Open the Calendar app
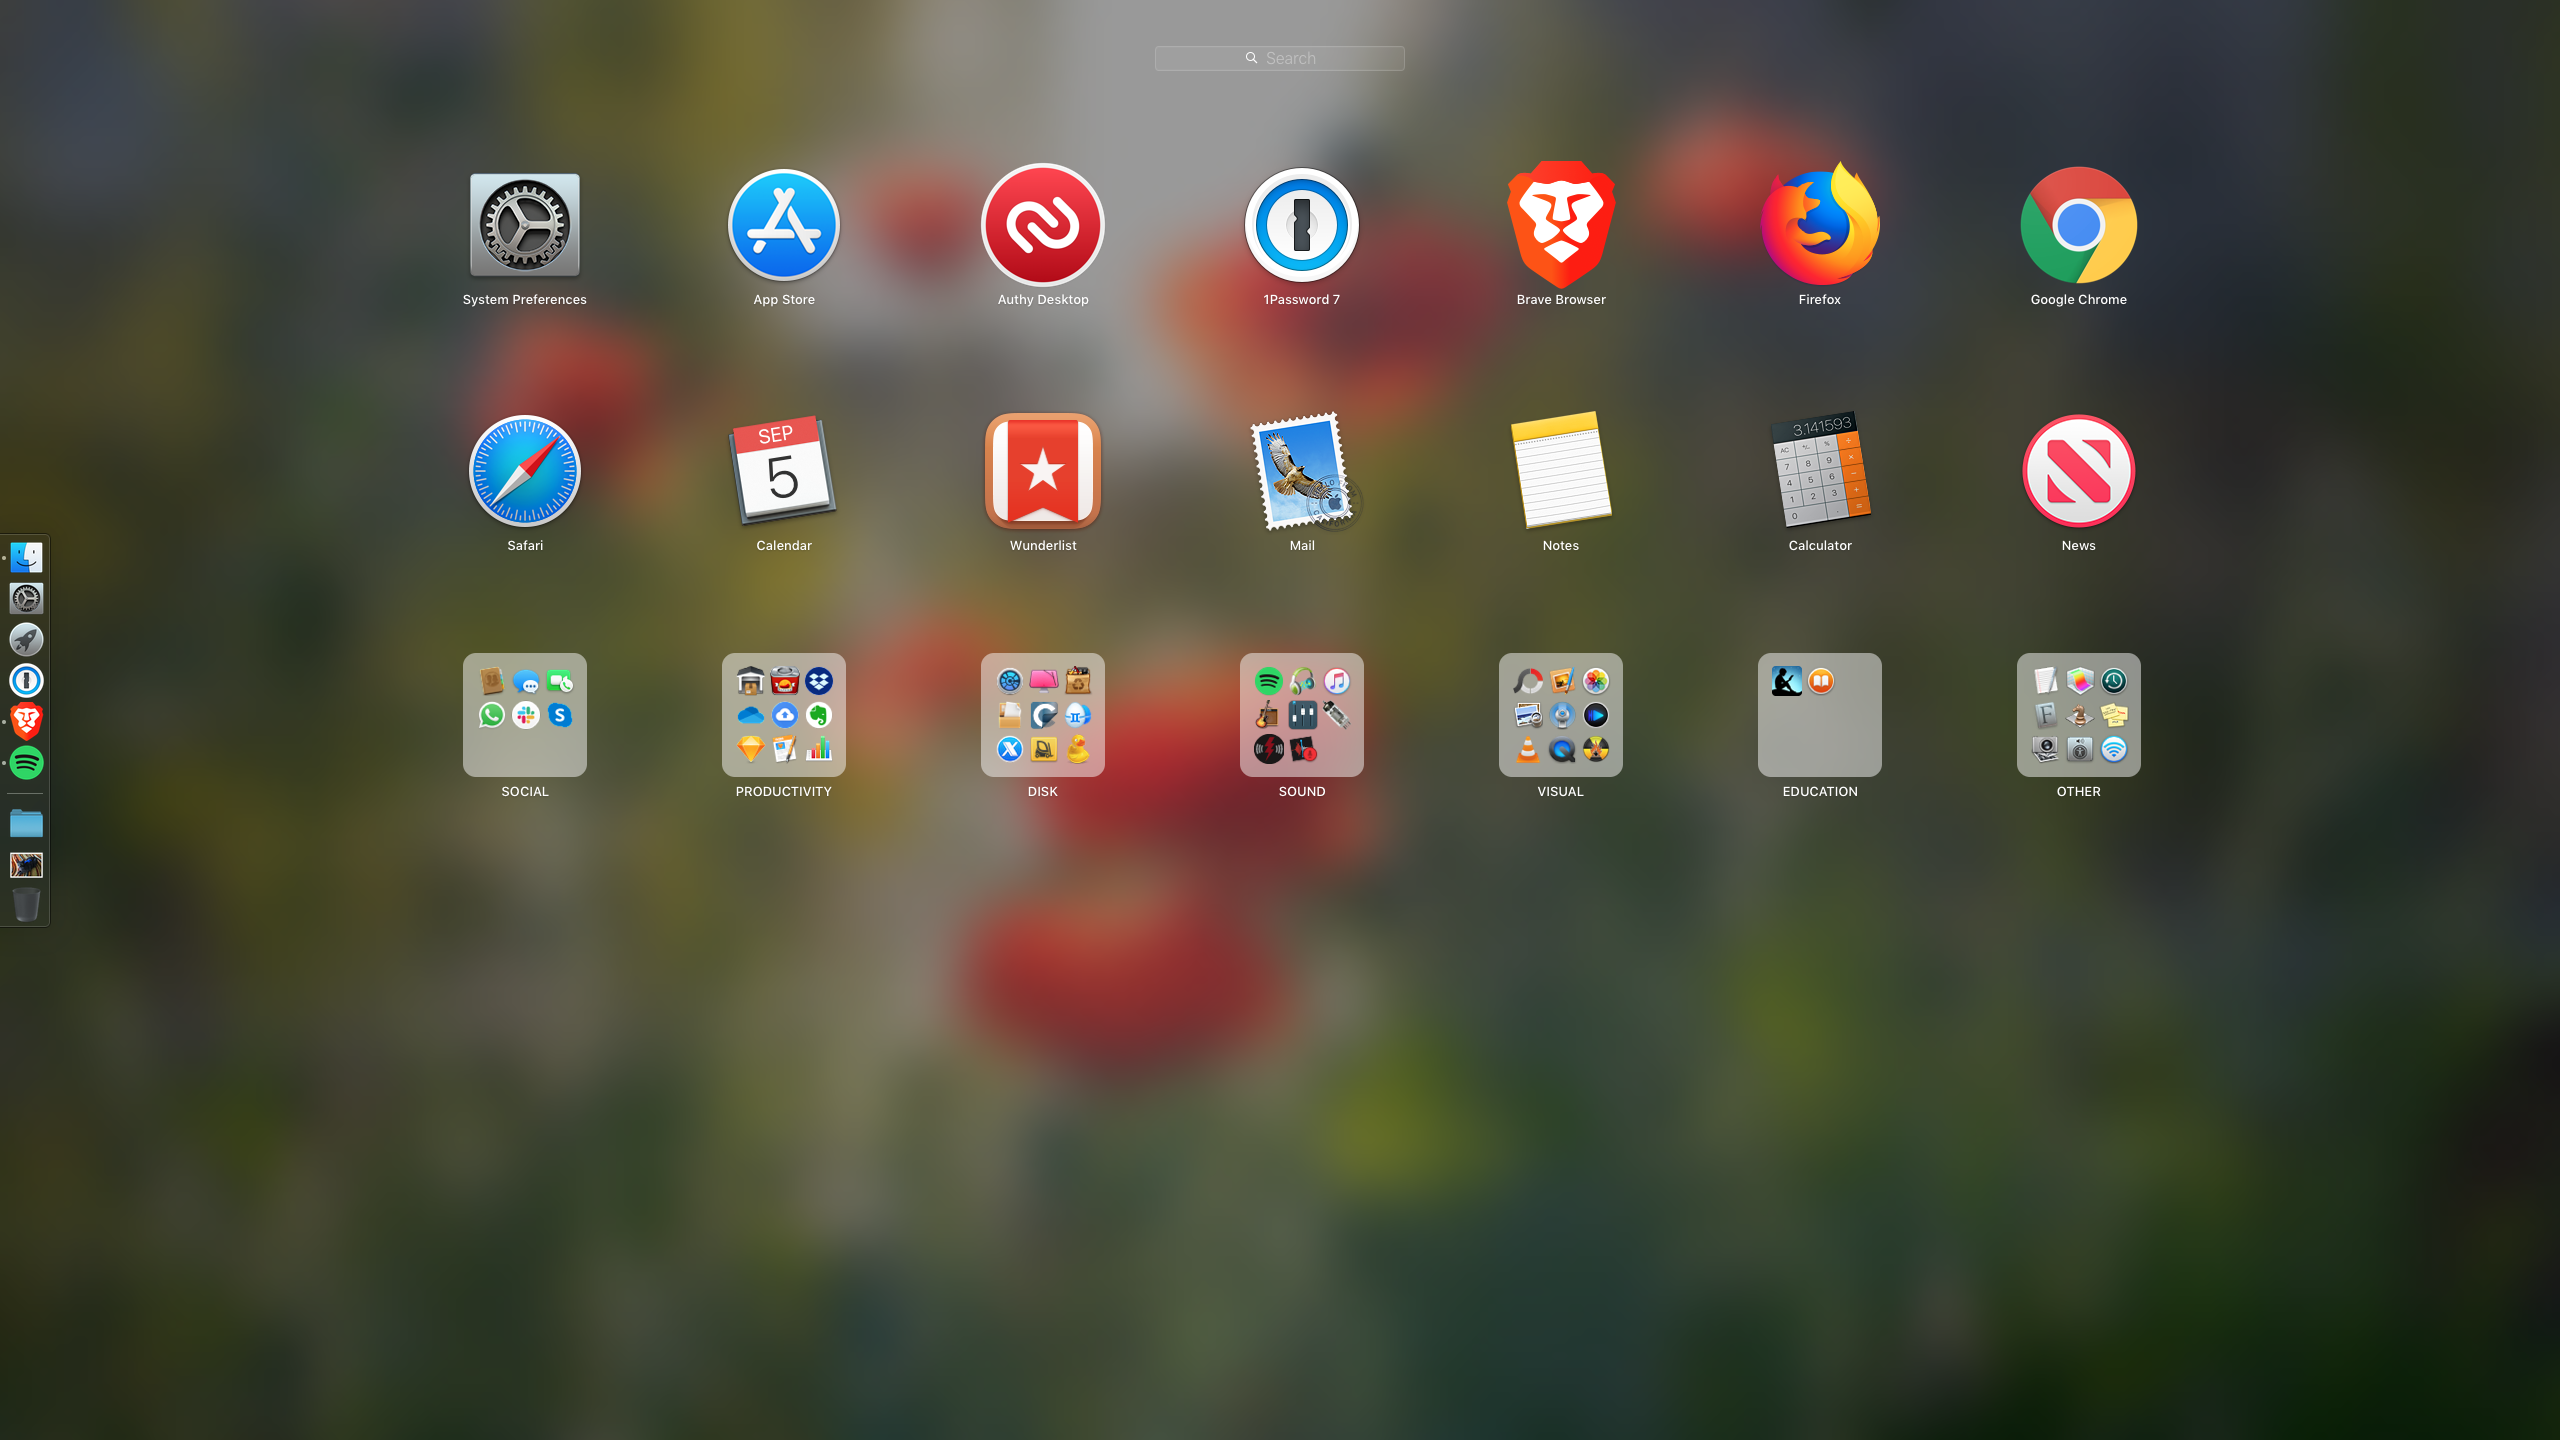The image size is (2560, 1440). point(783,471)
